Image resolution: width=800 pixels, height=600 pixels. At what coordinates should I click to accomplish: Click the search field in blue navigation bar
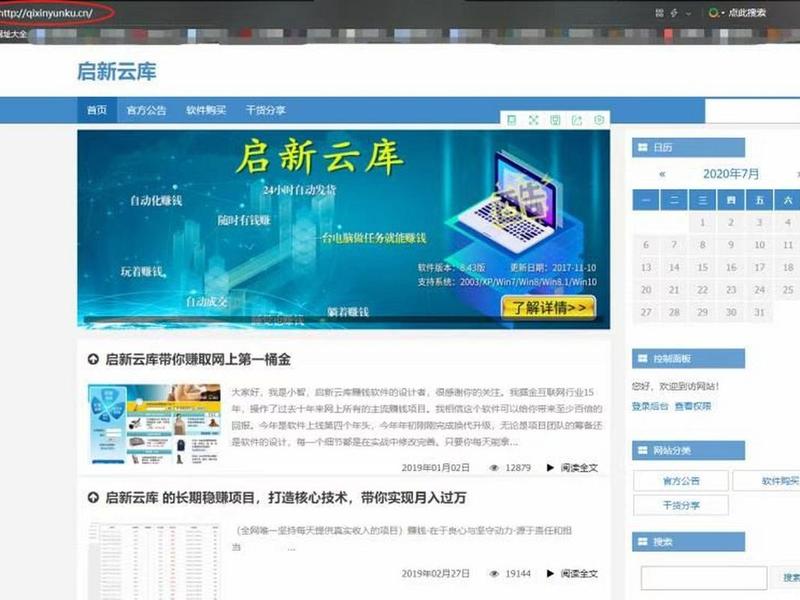click(752, 110)
